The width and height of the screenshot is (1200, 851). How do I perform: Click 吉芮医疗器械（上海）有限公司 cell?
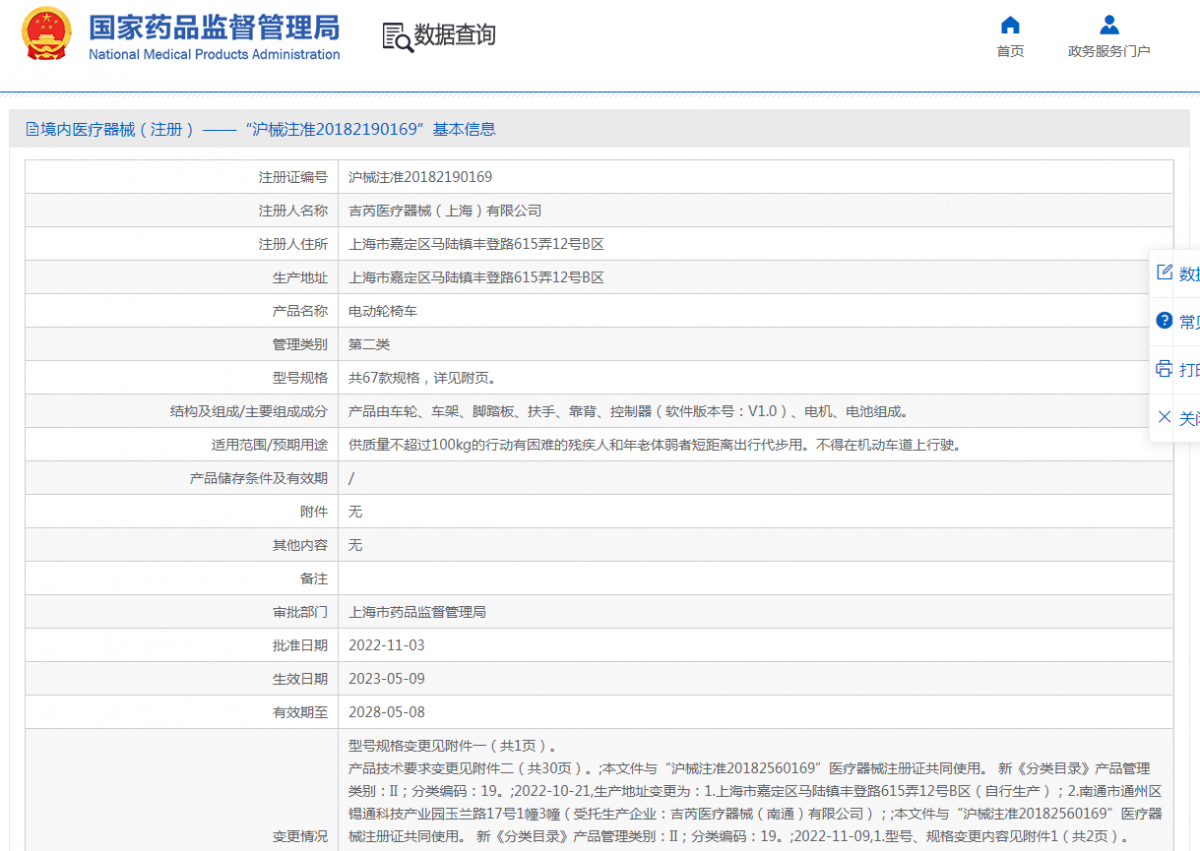point(445,211)
